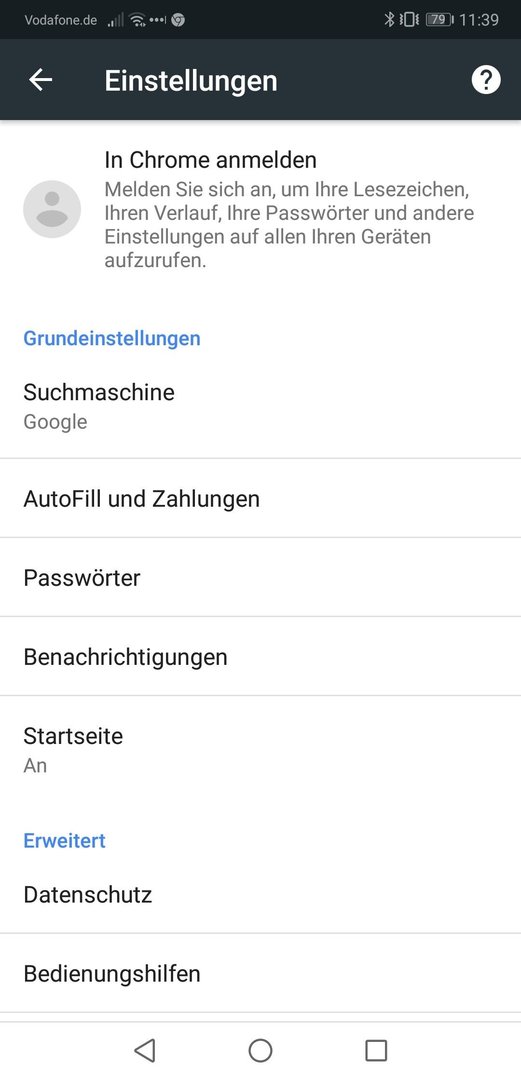Screen dimensions: 521x1080
Task: Open the help question mark icon
Action: 486,80
